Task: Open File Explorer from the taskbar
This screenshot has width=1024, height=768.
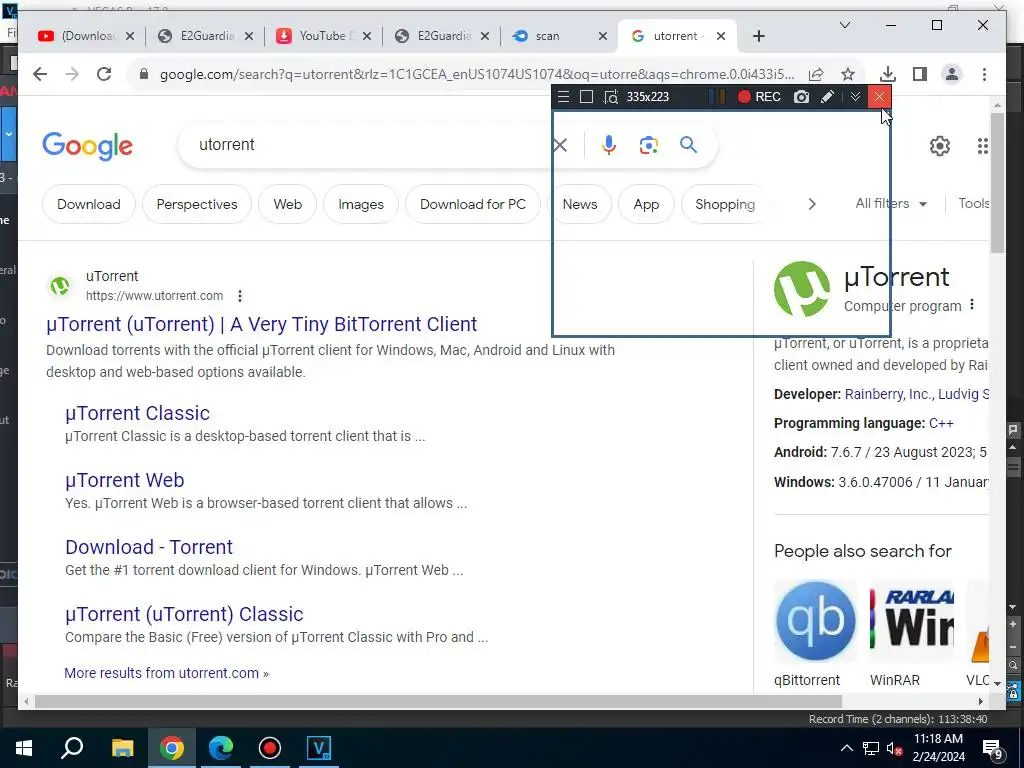Action: 122,748
